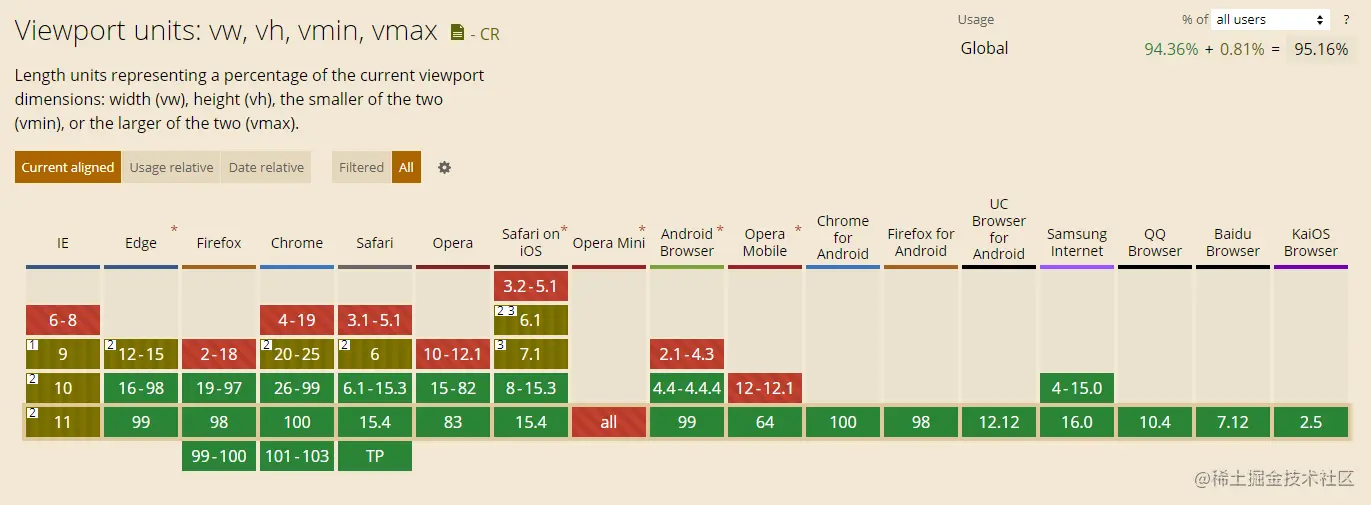1371x505 pixels.
Task: Expand Firefox 99-100 future versions cell
Action: [219, 456]
